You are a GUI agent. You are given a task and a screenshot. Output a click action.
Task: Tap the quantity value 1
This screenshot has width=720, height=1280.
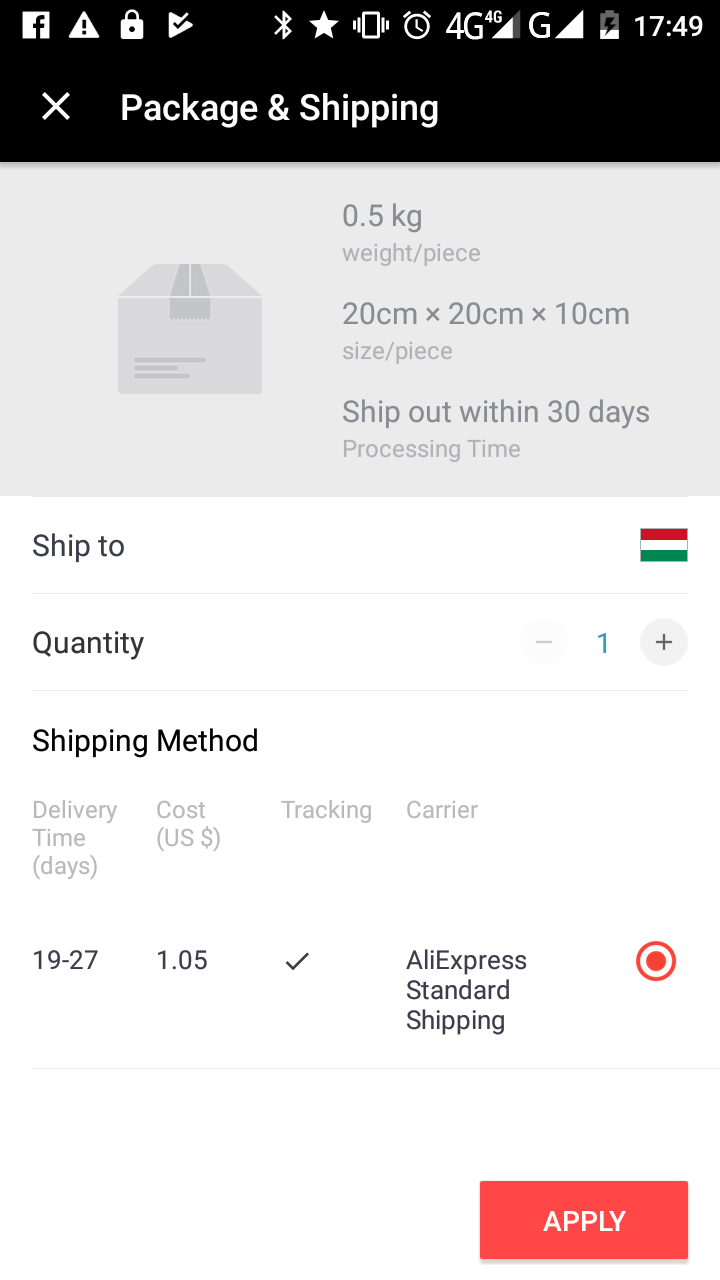tap(603, 643)
